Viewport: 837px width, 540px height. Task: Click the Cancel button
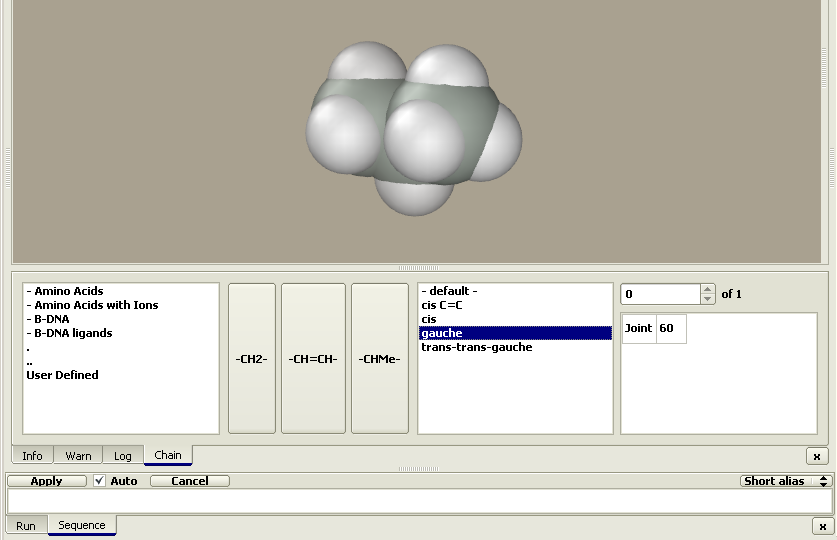click(189, 481)
